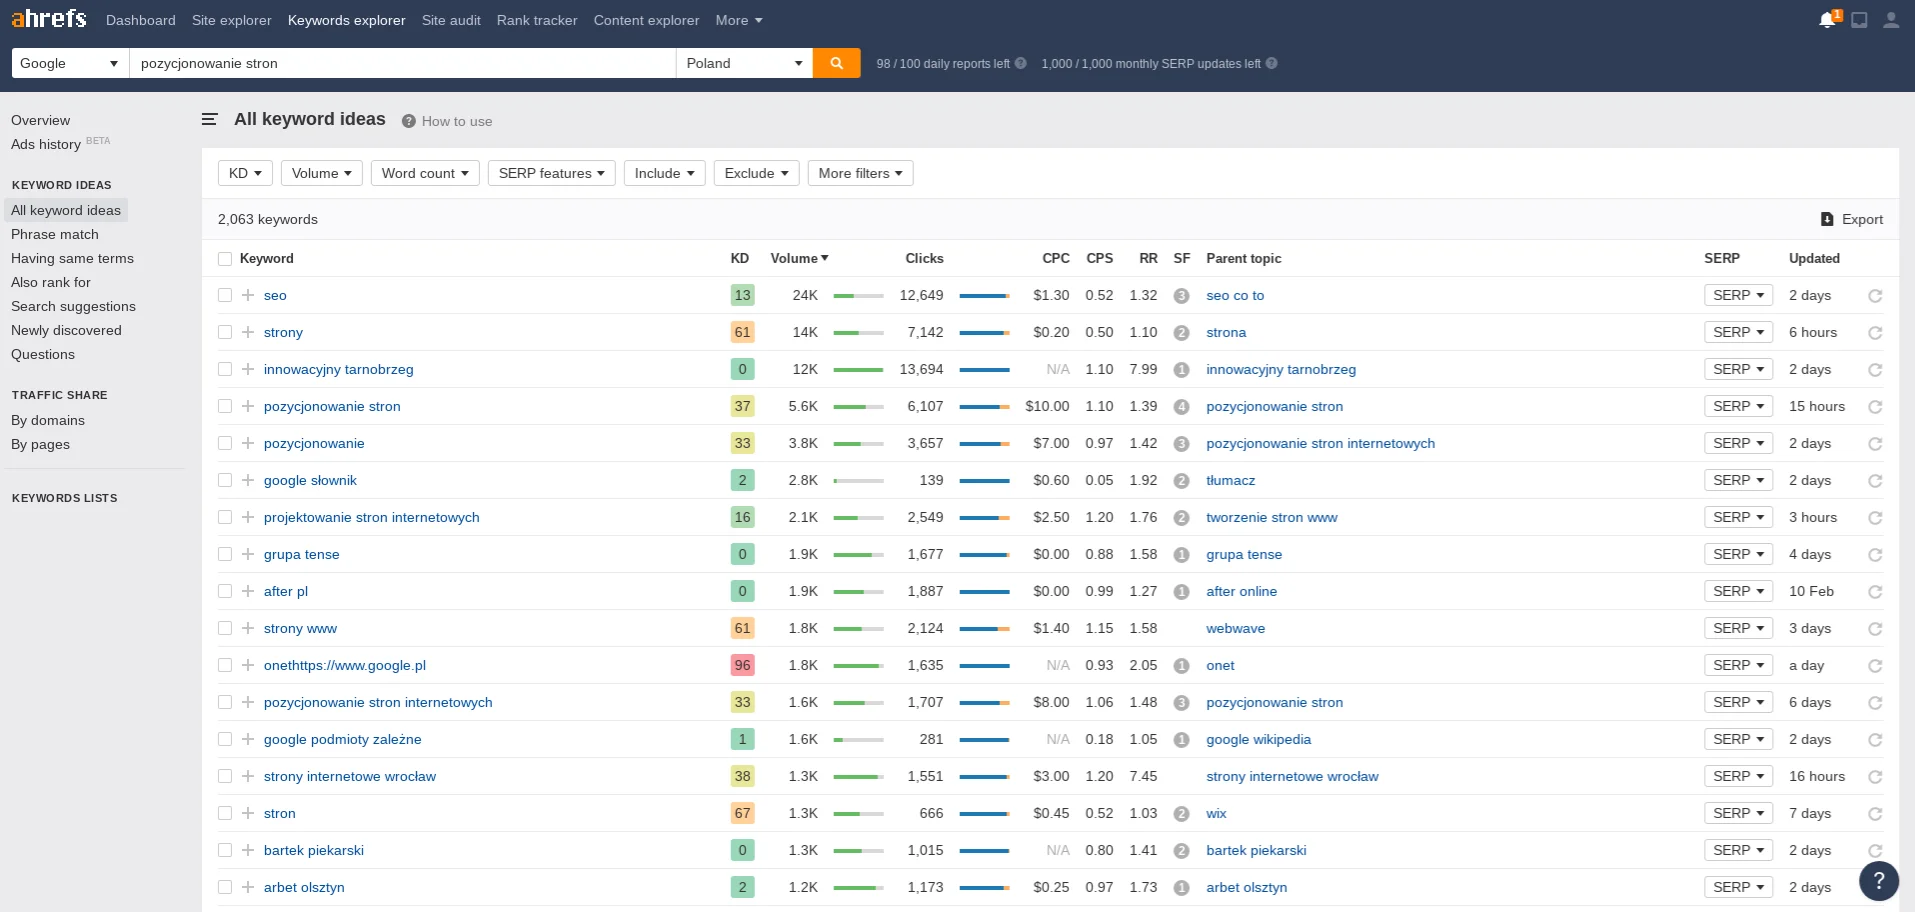Open the Volume filter dropdown
This screenshot has height=912, width=1915.
click(x=322, y=173)
